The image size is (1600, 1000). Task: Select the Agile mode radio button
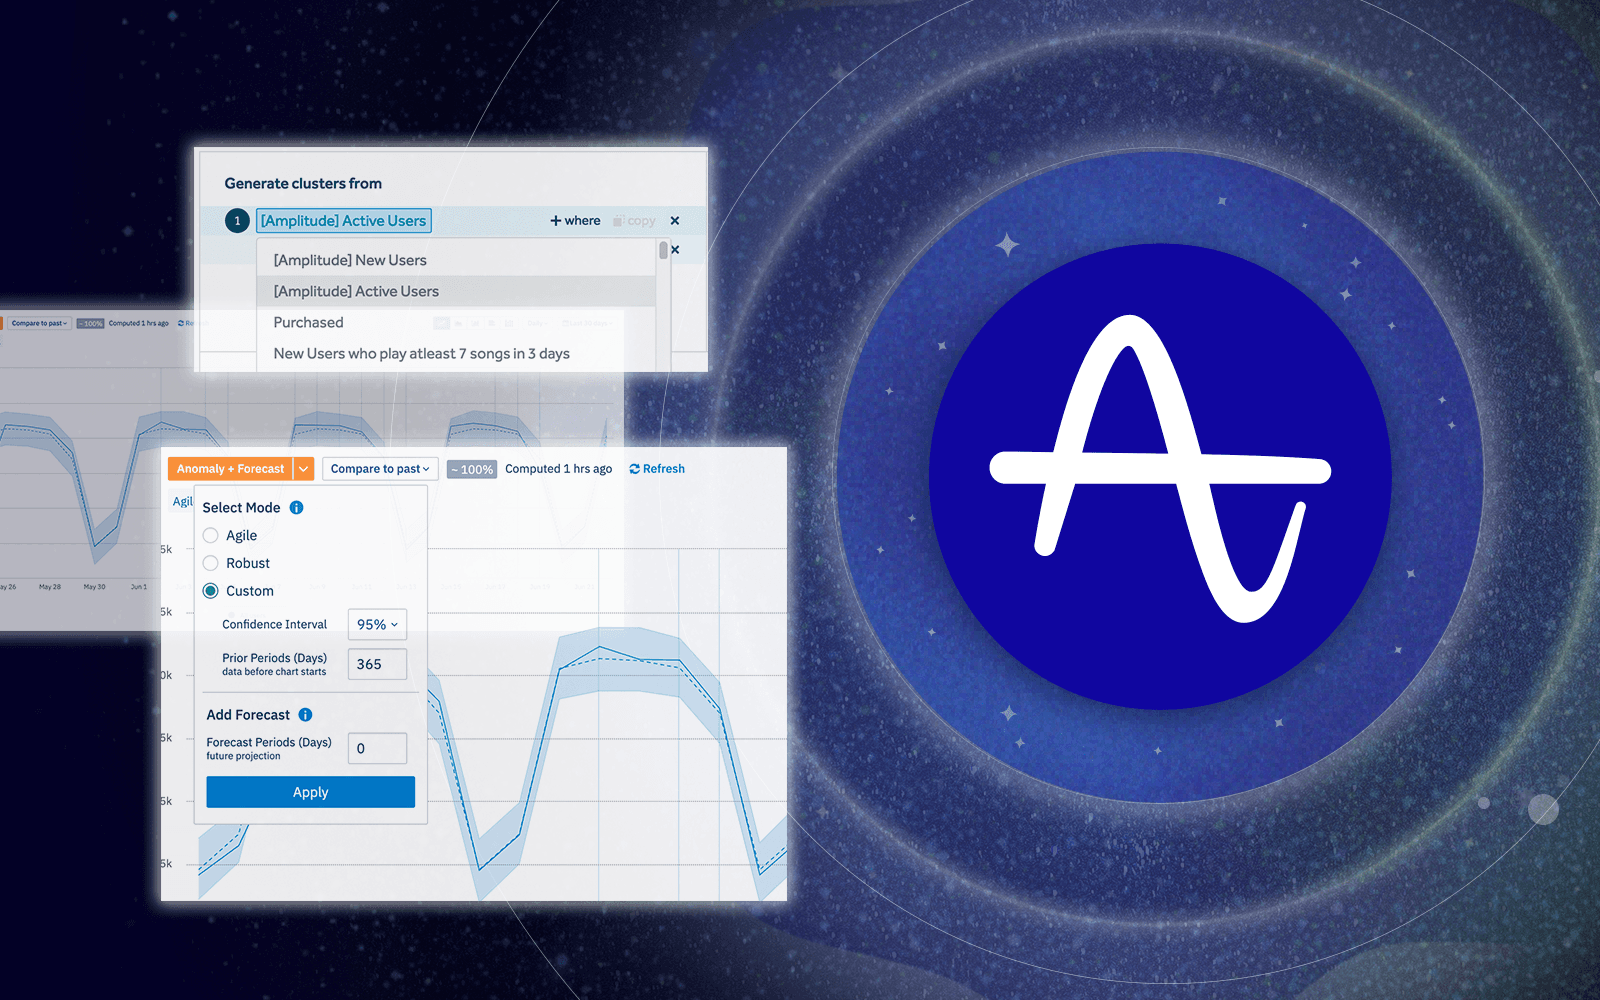coord(211,535)
